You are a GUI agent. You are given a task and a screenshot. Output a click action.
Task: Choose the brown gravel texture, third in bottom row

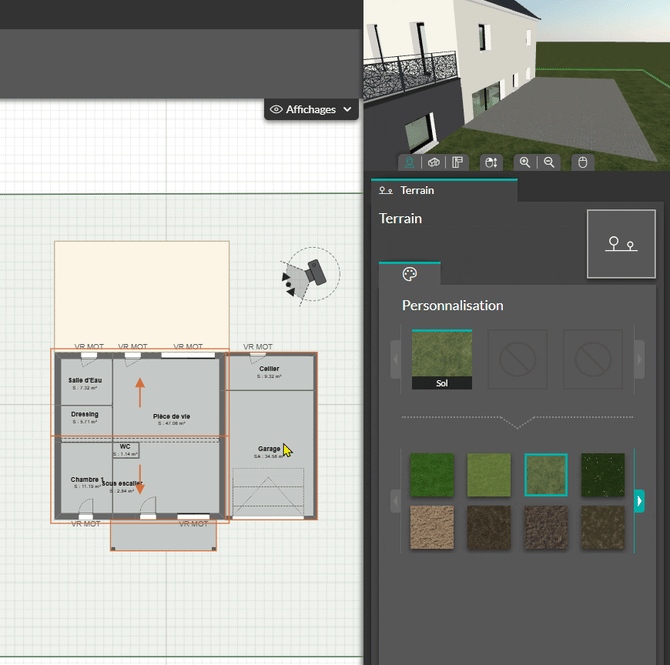pos(546,527)
